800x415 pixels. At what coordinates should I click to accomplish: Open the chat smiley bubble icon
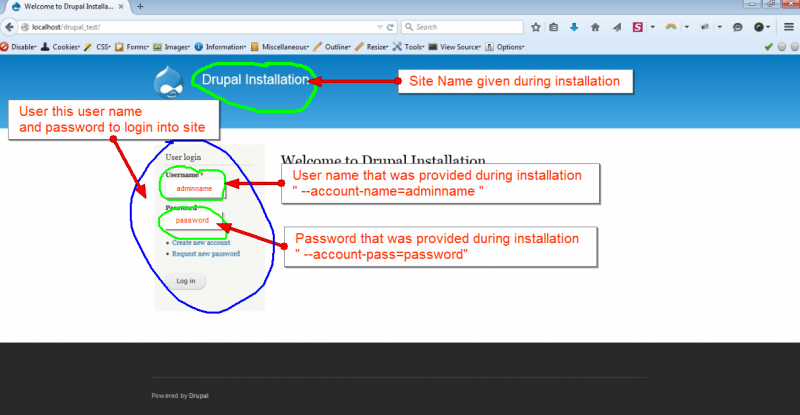738,27
